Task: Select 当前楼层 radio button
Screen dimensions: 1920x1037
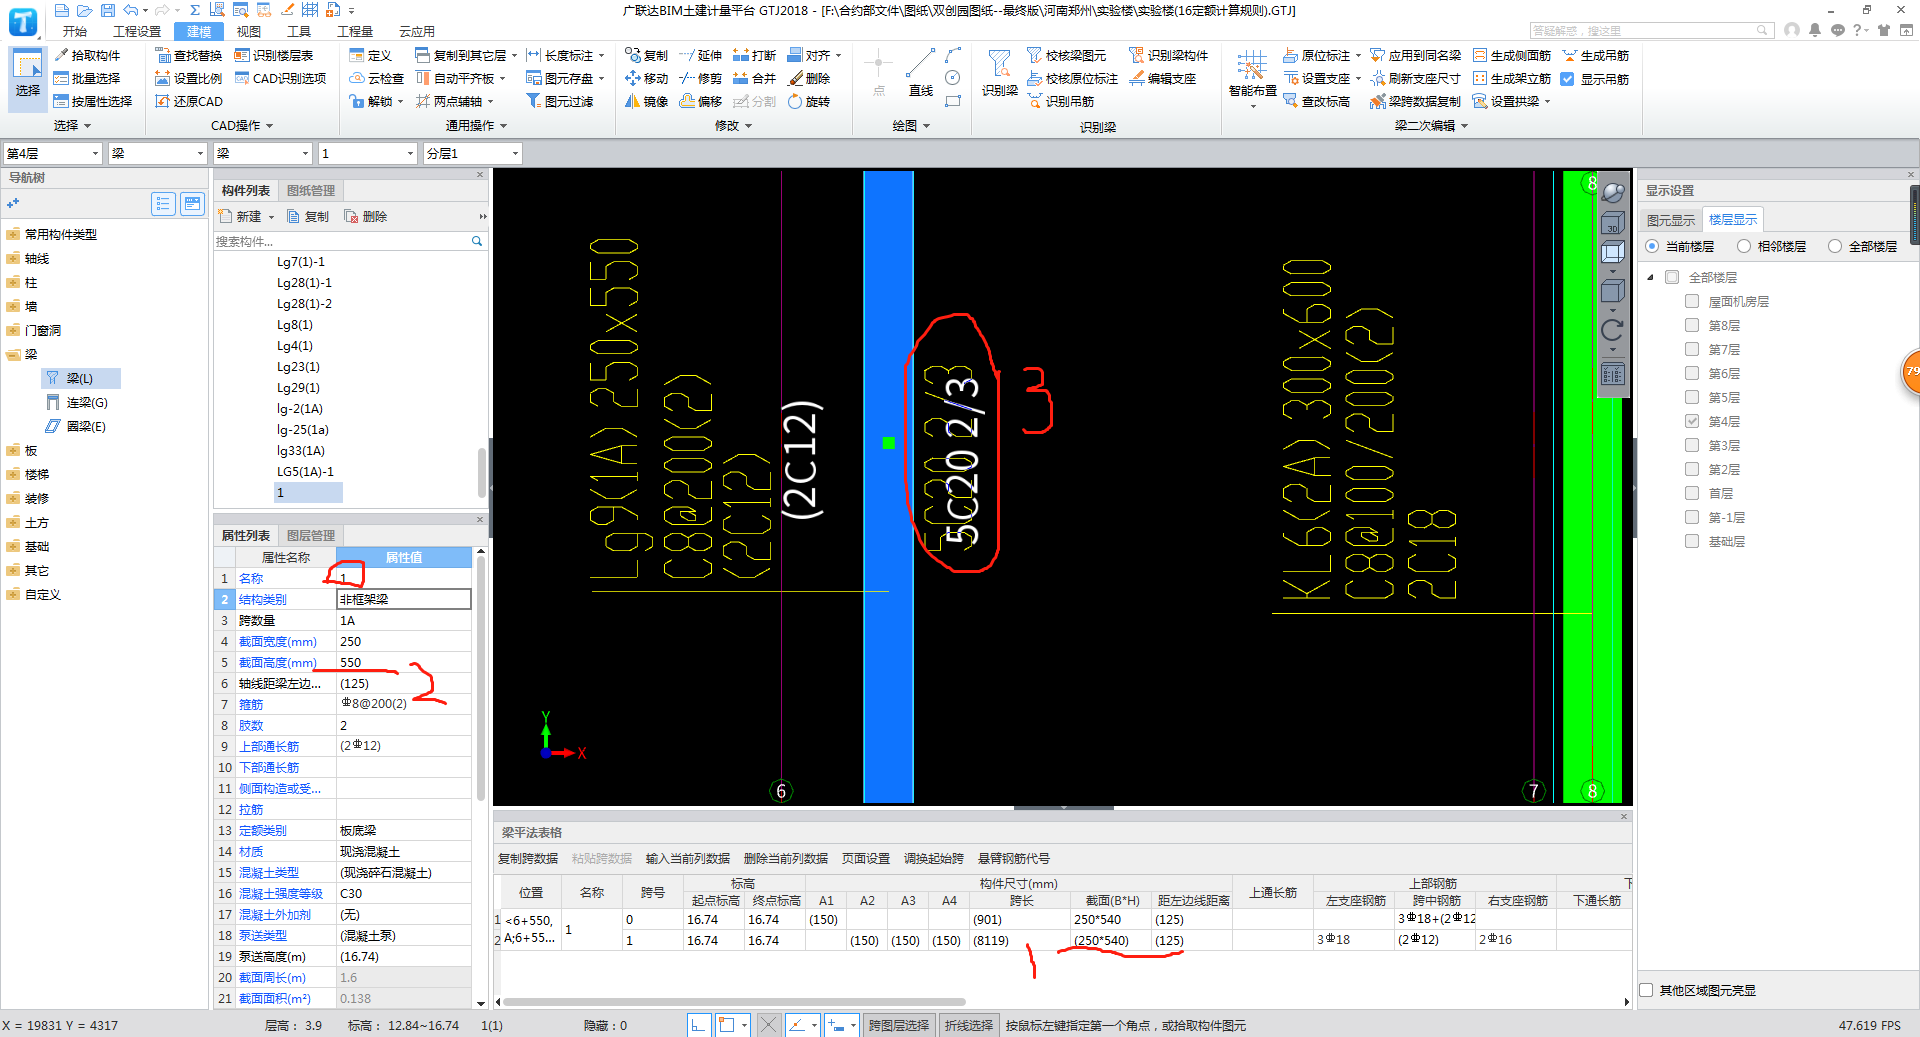Action: [1652, 246]
